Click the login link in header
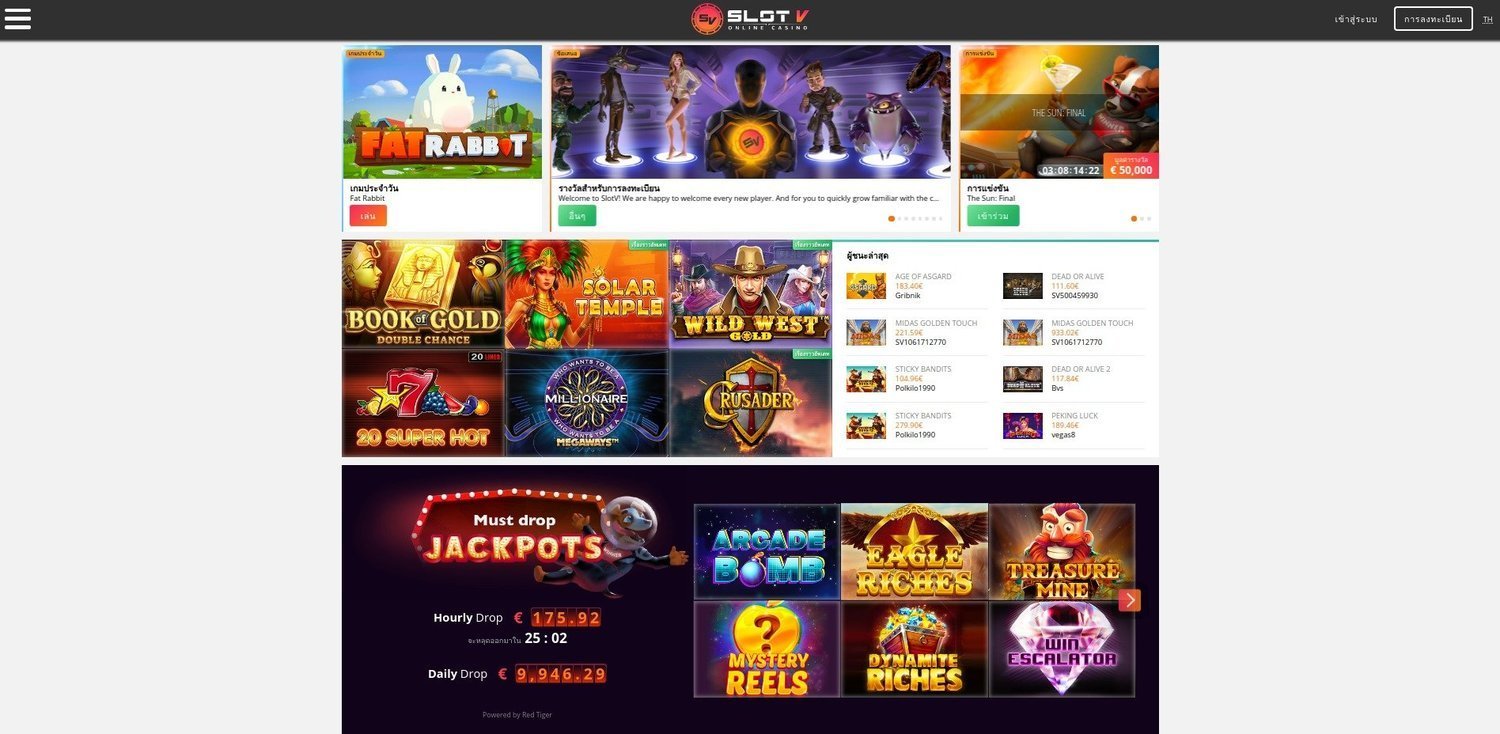The width and height of the screenshot is (1500, 734). (x=1355, y=19)
